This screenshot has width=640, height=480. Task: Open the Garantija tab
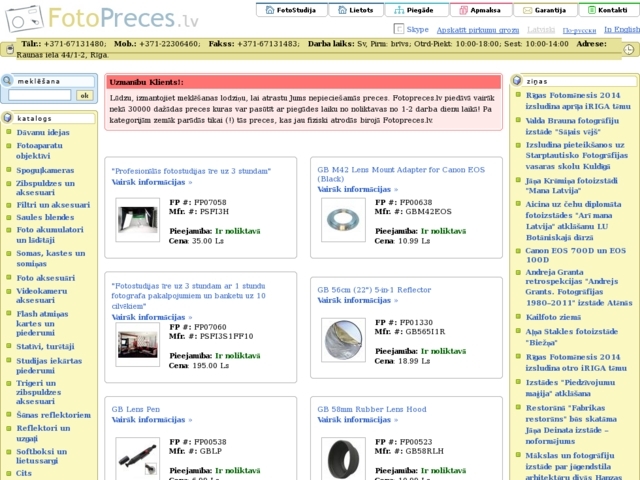point(543,10)
